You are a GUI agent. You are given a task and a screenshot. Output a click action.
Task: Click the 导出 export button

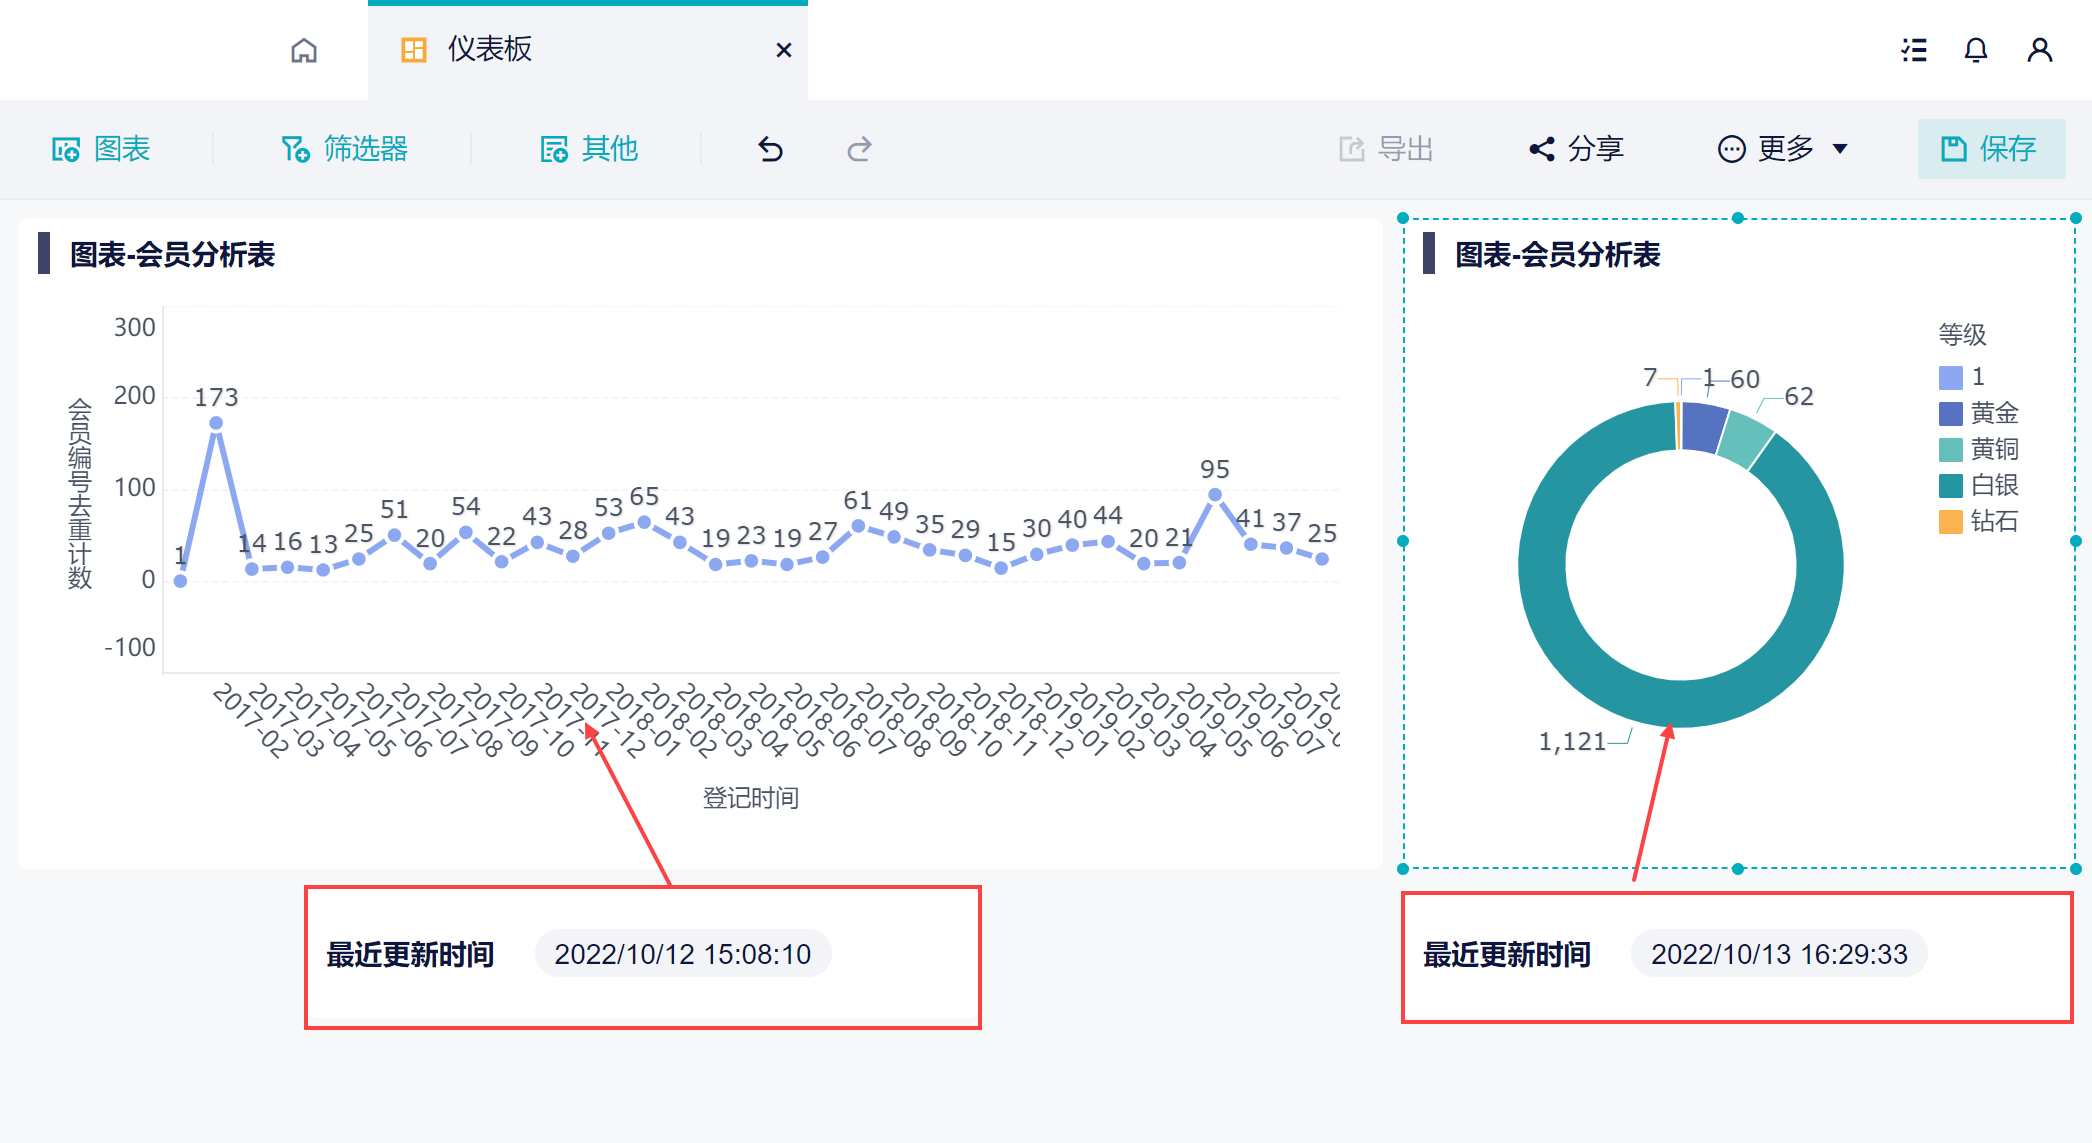pyautogui.click(x=1386, y=149)
